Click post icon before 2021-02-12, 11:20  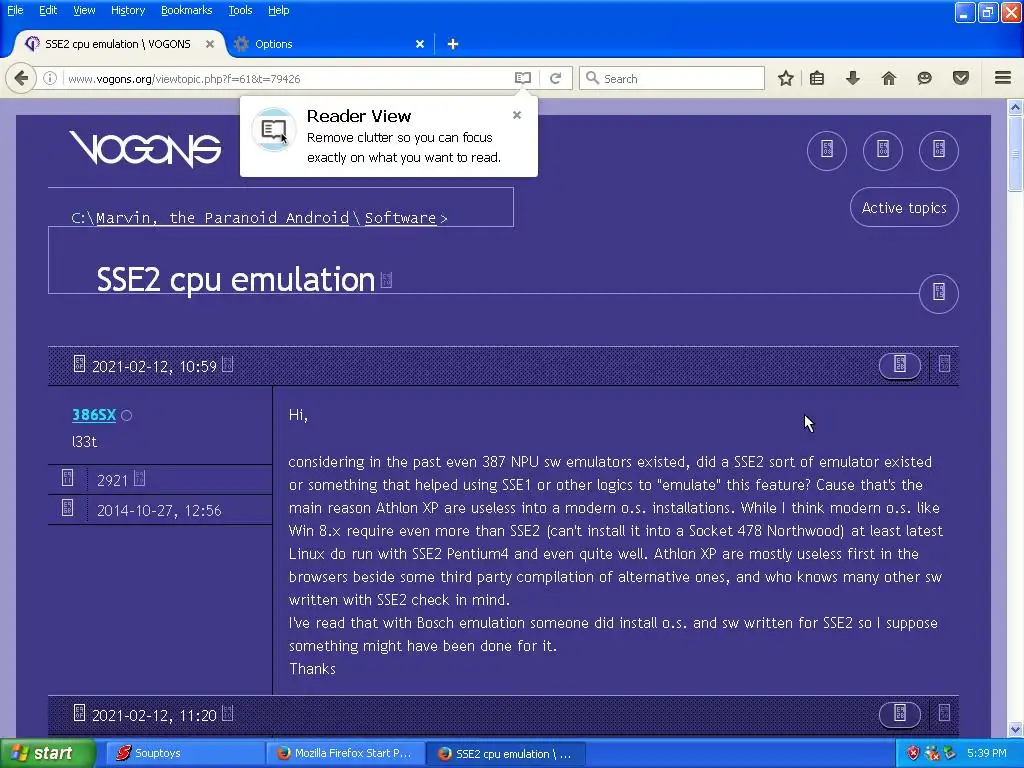[x=79, y=712]
